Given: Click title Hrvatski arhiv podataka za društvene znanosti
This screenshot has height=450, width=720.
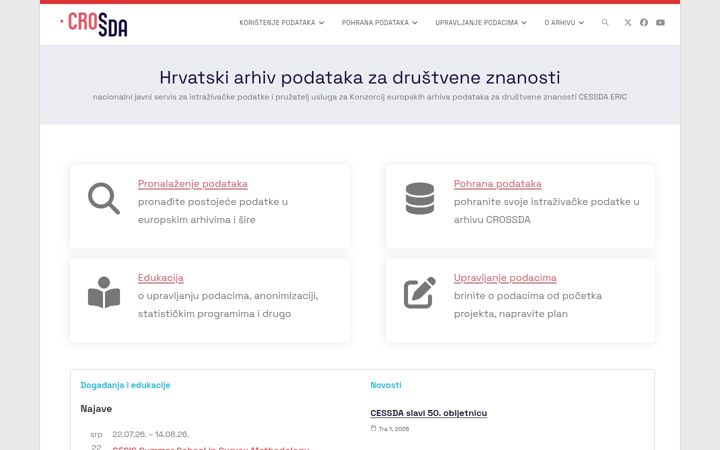Looking at the screenshot, I should (x=360, y=77).
